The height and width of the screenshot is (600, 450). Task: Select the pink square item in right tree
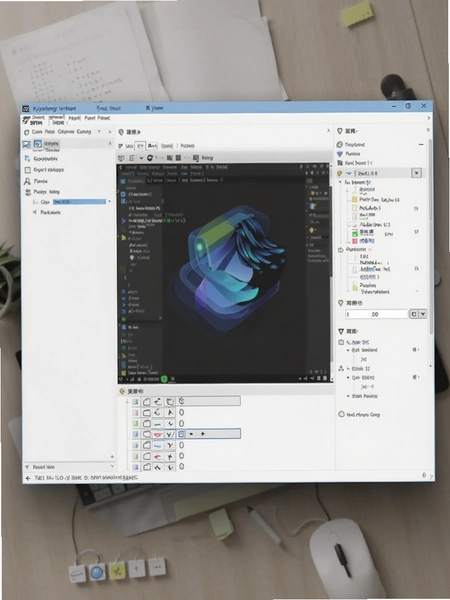(x=355, y=241)
